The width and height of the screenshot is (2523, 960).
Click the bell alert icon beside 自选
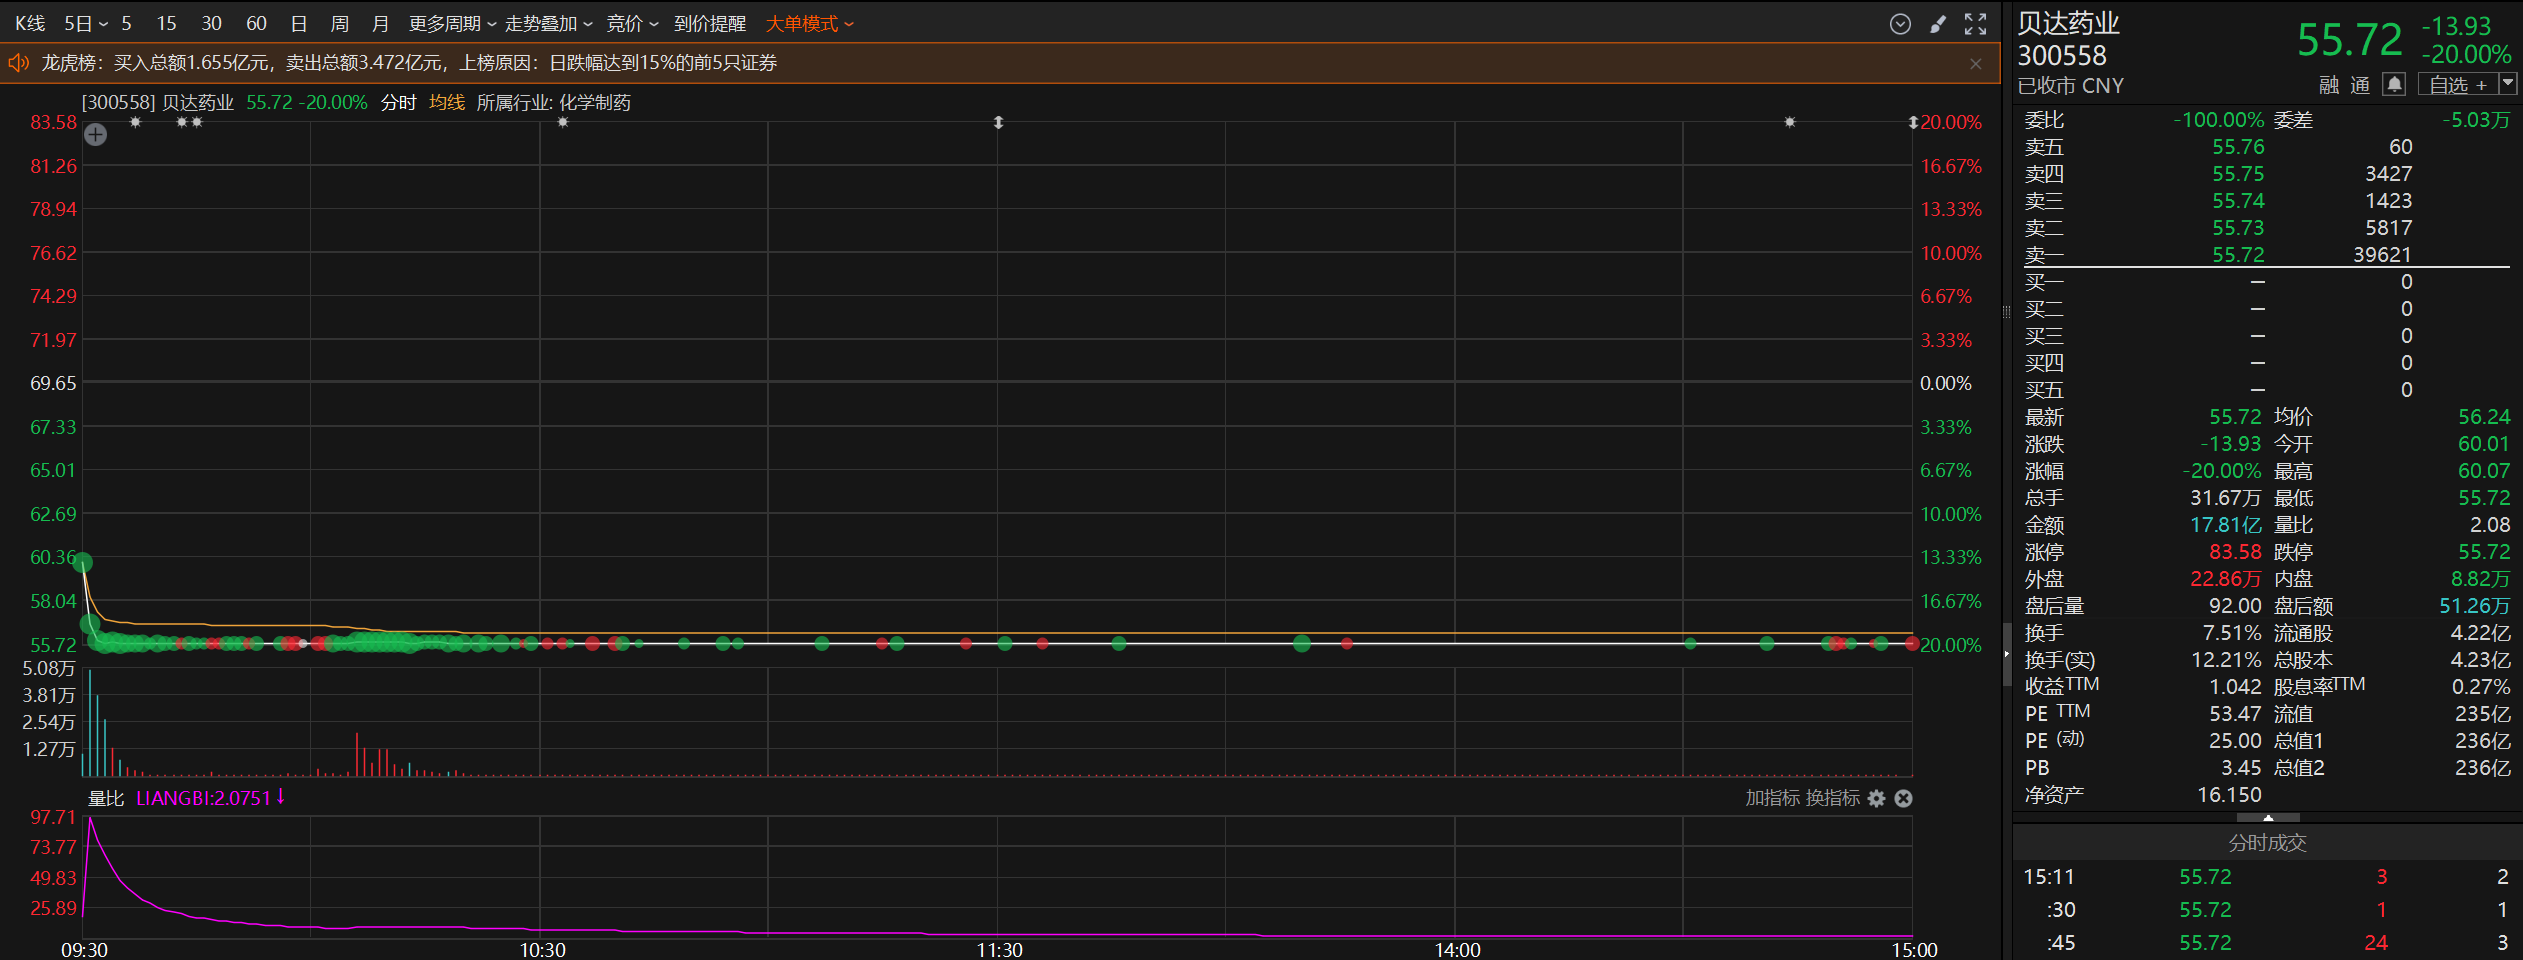pos(2394,84)
